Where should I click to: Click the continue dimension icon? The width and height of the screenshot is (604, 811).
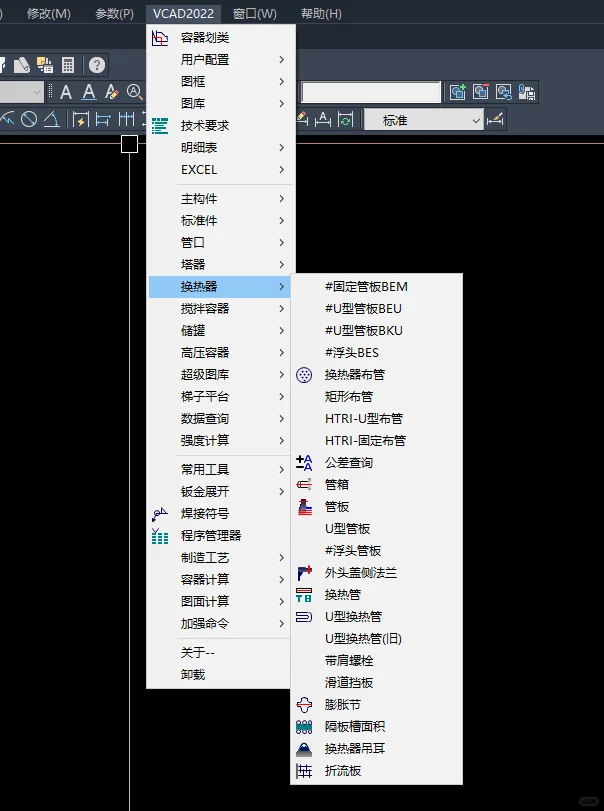point(126,120)
